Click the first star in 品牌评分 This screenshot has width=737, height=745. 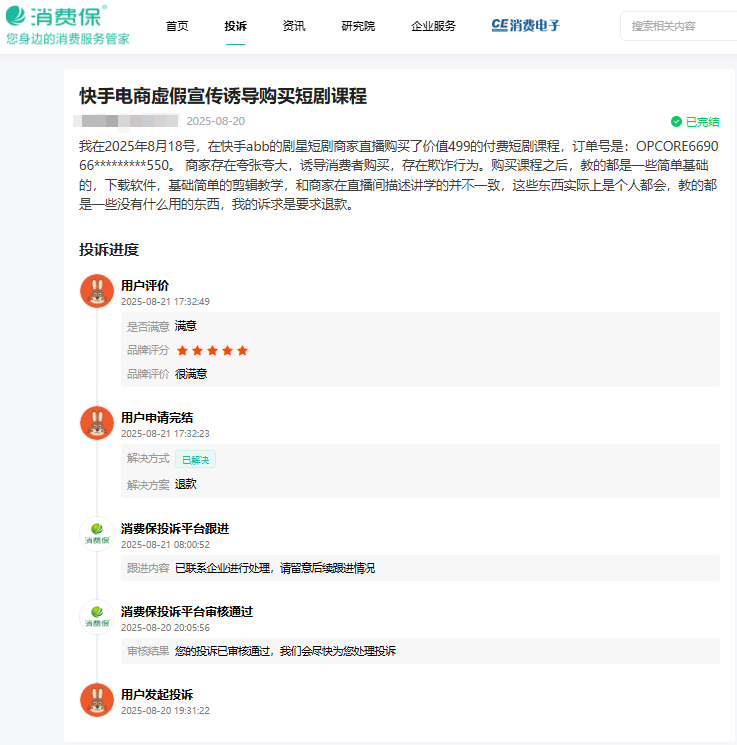pyautogui.click(x=182, y=350)
